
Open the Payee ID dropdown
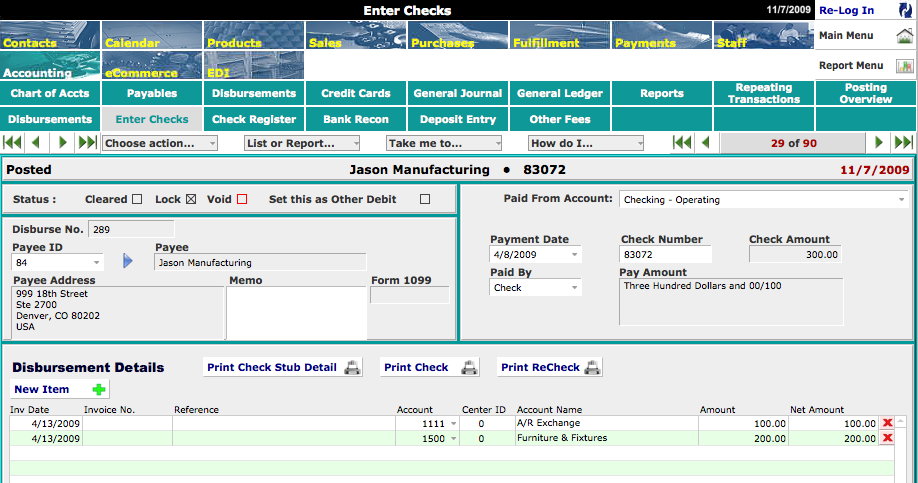[x=57, y=262]
